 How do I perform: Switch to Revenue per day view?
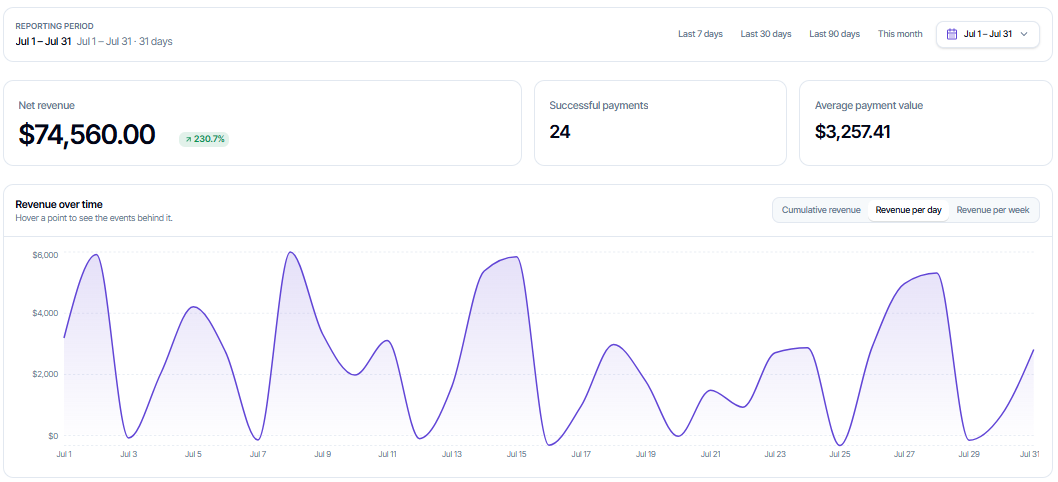click(x=908, y=210)
